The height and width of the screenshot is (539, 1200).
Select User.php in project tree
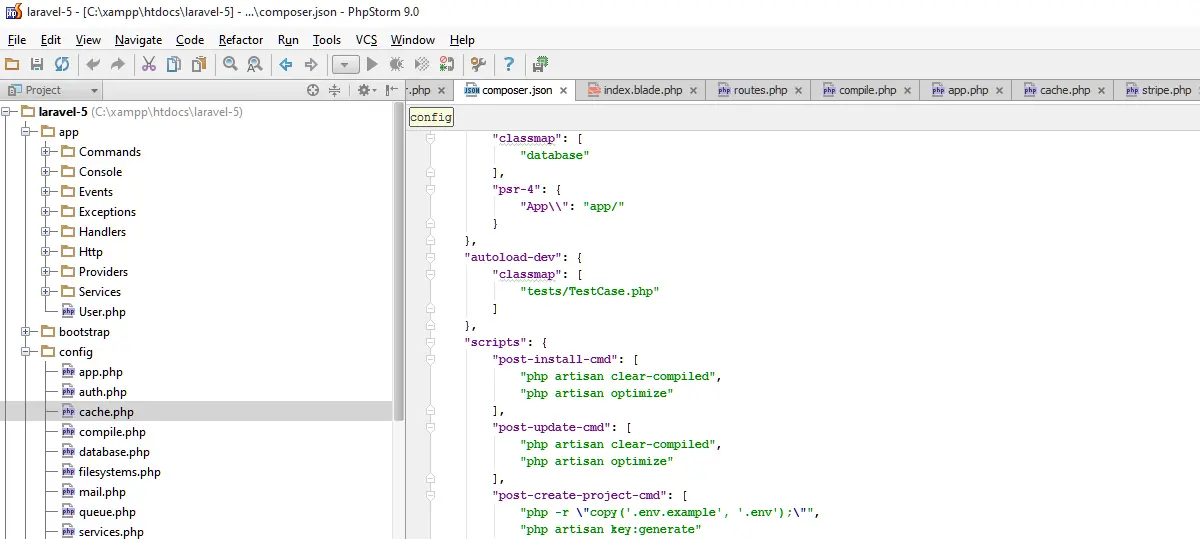102,312
